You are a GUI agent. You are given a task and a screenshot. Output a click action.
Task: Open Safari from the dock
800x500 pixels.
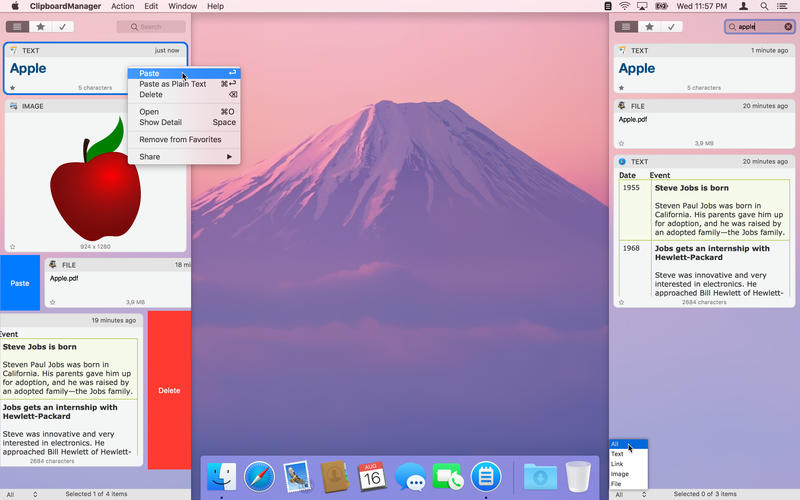[x=259, y=476]
